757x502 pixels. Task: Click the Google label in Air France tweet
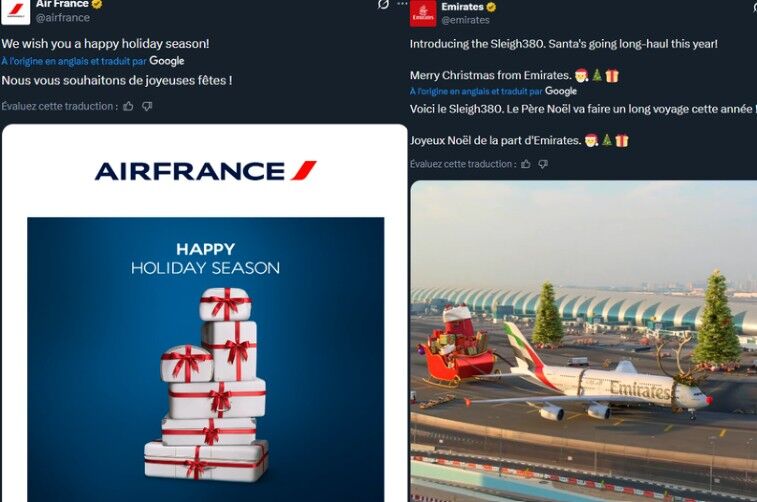click(167, 61)
